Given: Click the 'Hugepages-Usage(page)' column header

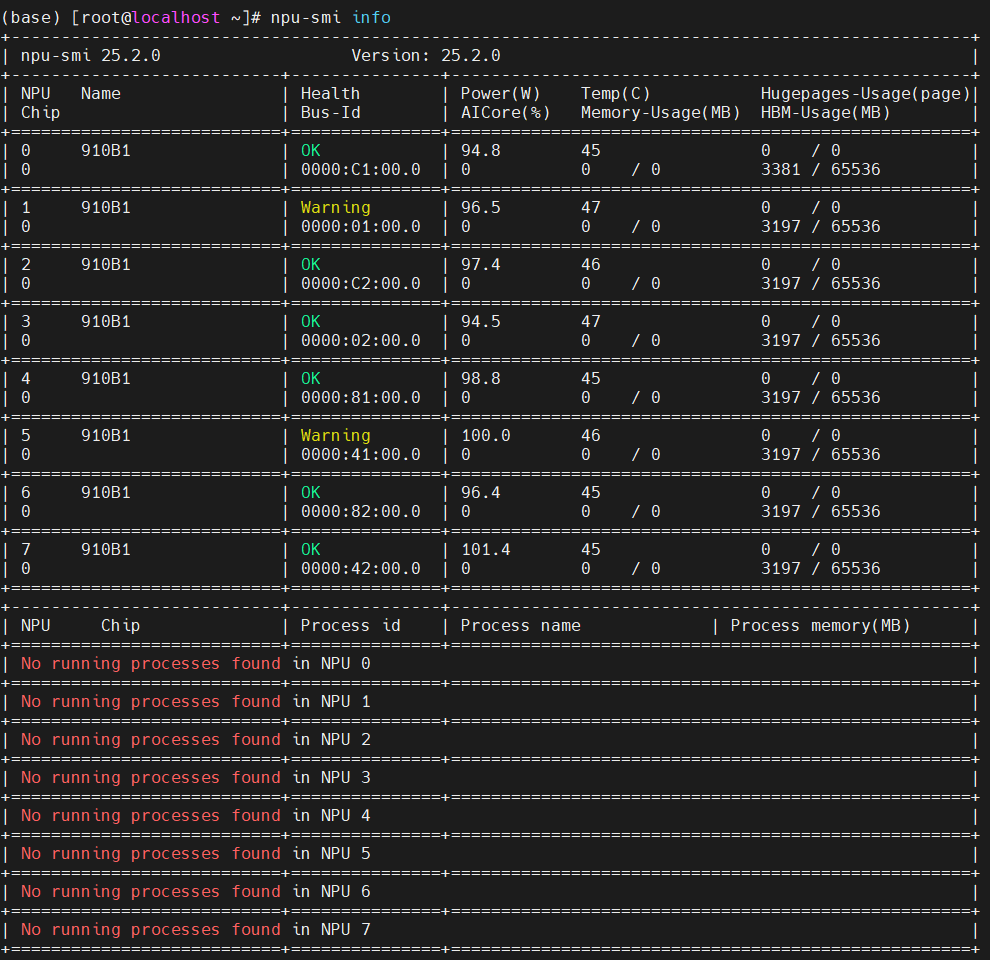Looking at the screenshot, I should tap(865, 93).
